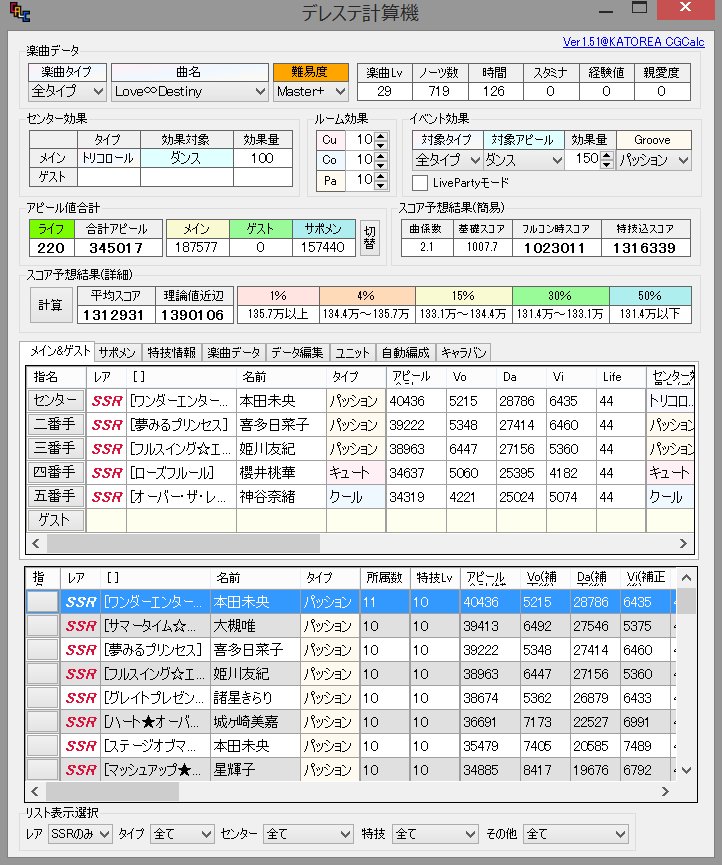Screen dimensions: 722x865
Task: Switch to the ユニット tab
Action: click(x=352, y=353)
